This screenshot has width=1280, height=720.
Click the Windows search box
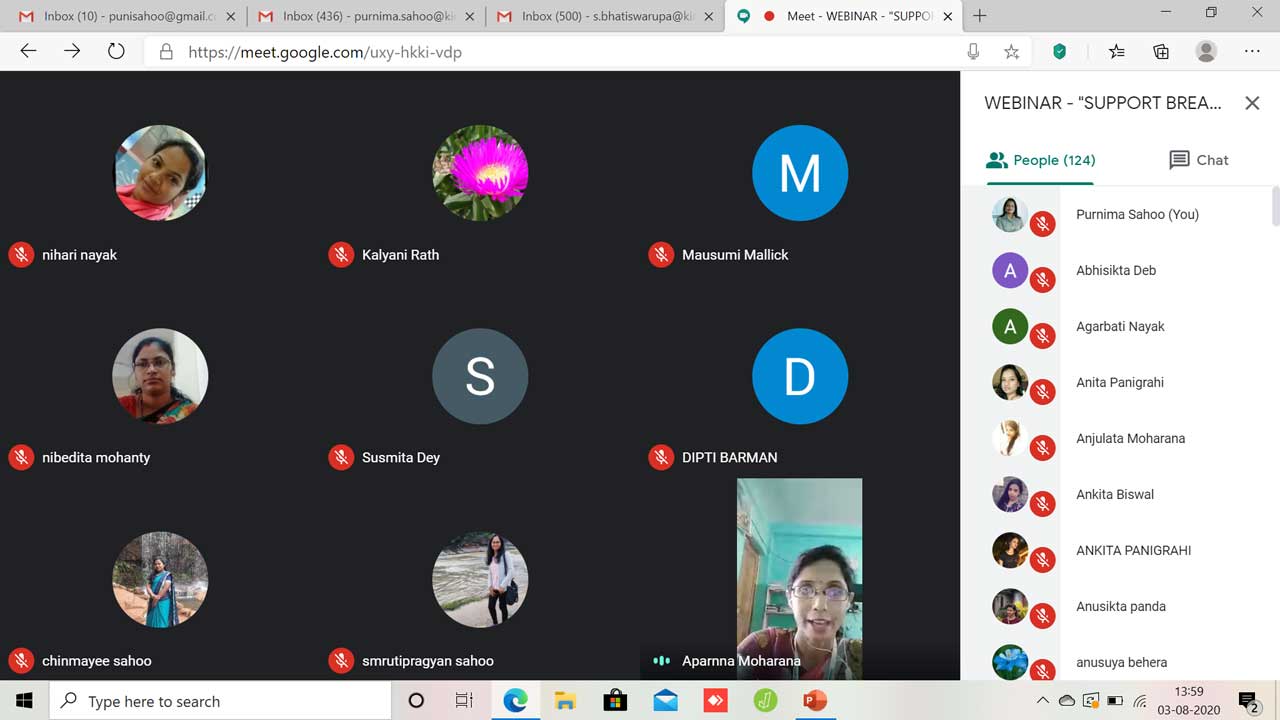tap(220, 701)
